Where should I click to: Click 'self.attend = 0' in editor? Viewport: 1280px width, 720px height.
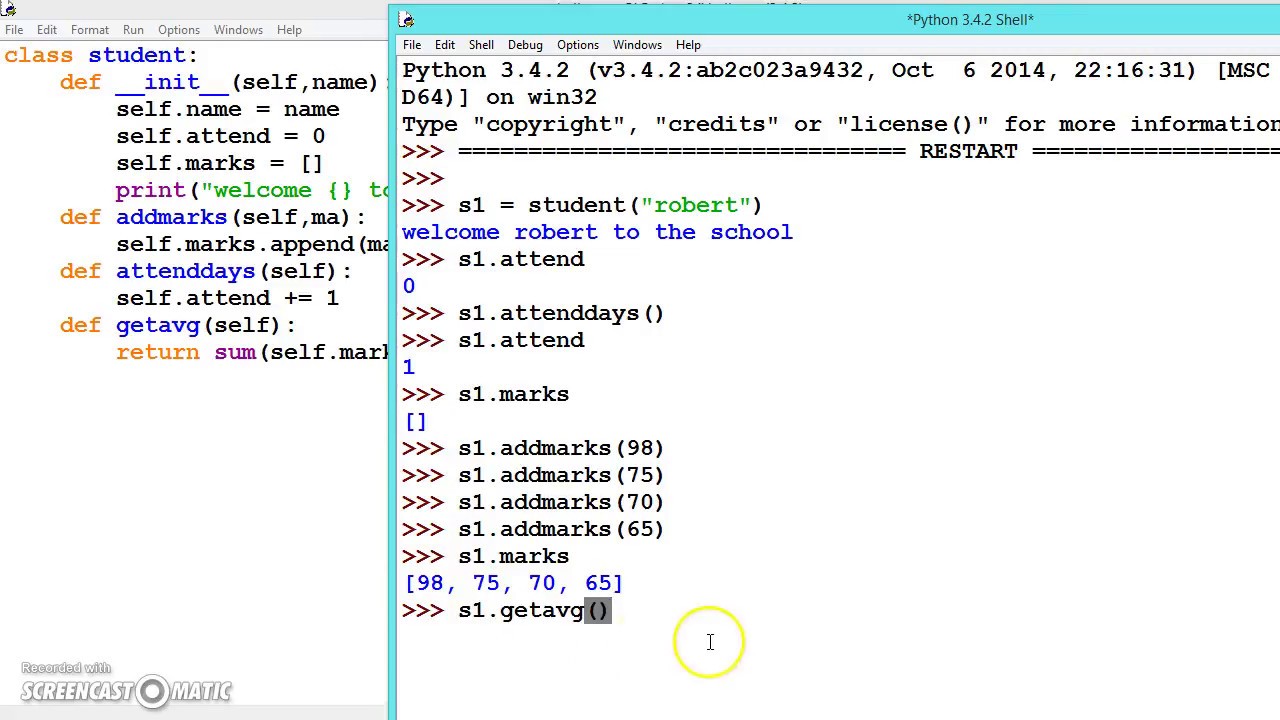[x=221, y=136]
